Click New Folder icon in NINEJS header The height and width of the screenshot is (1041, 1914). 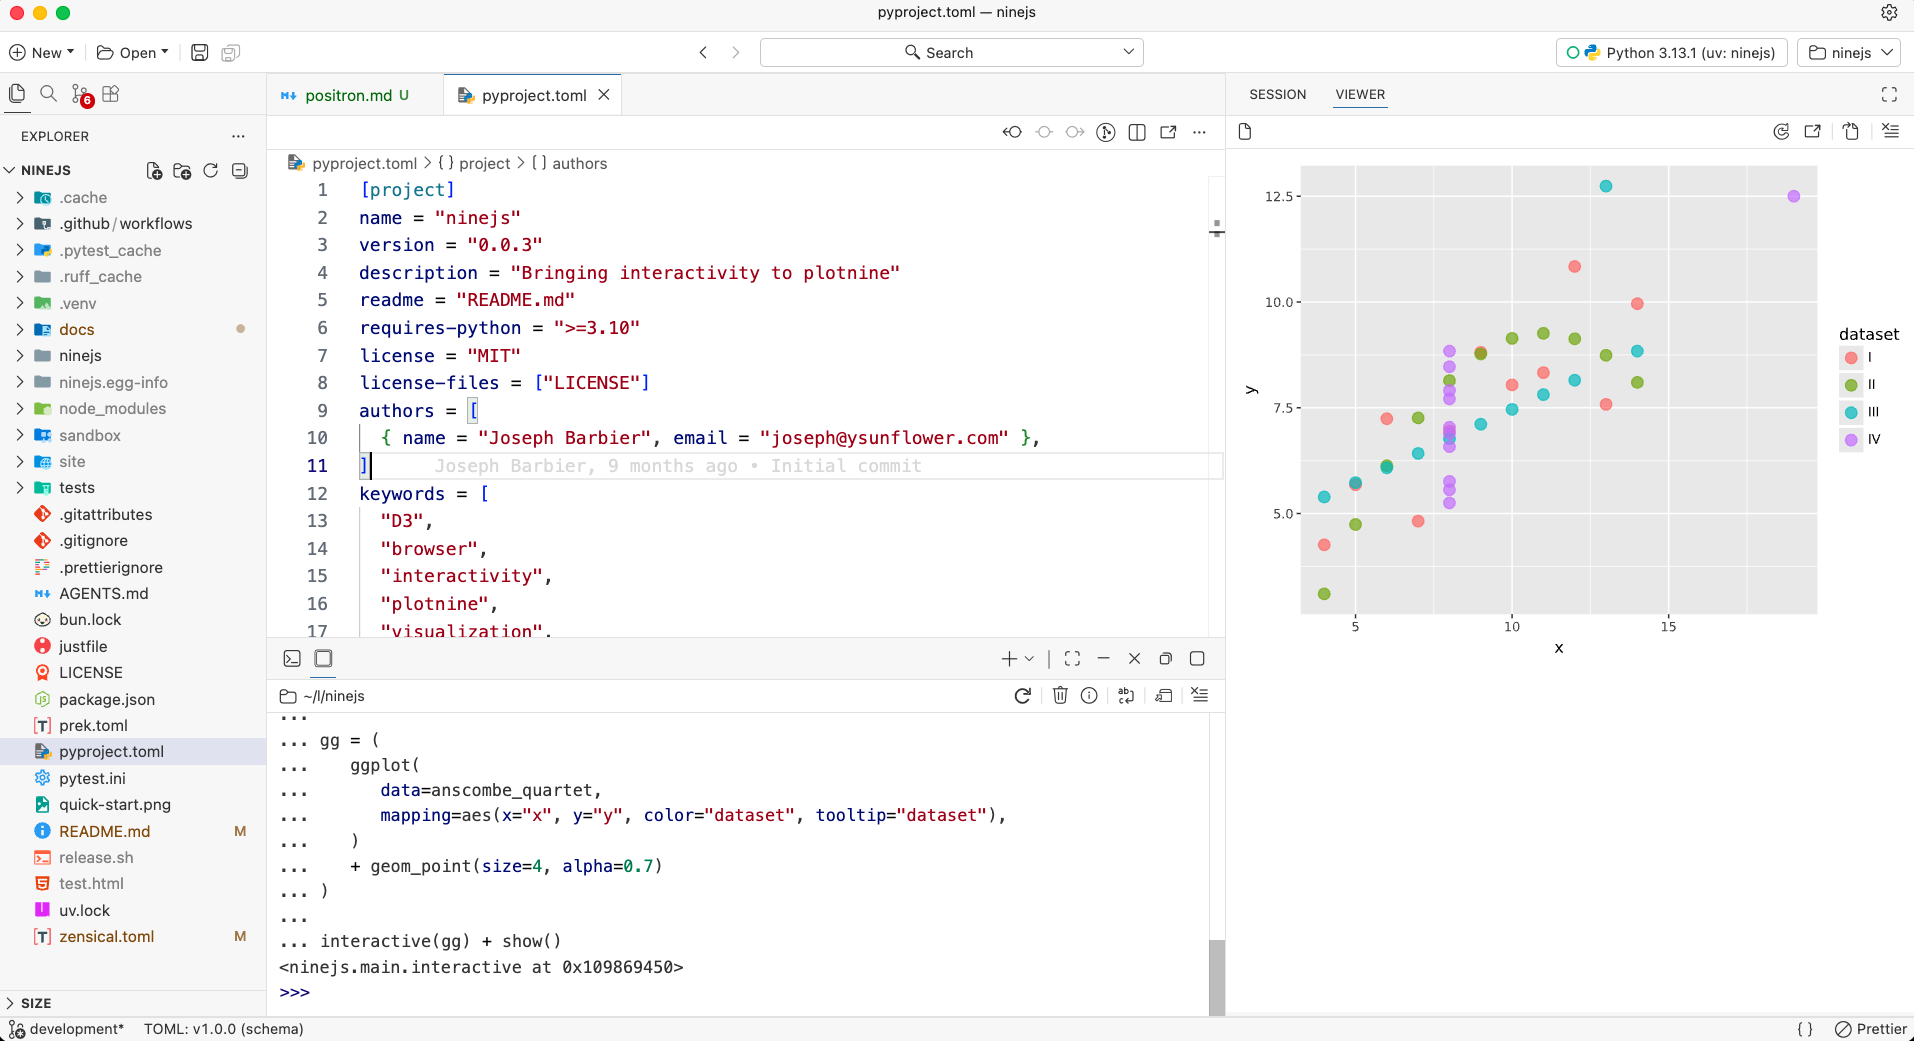pos(182,171)
